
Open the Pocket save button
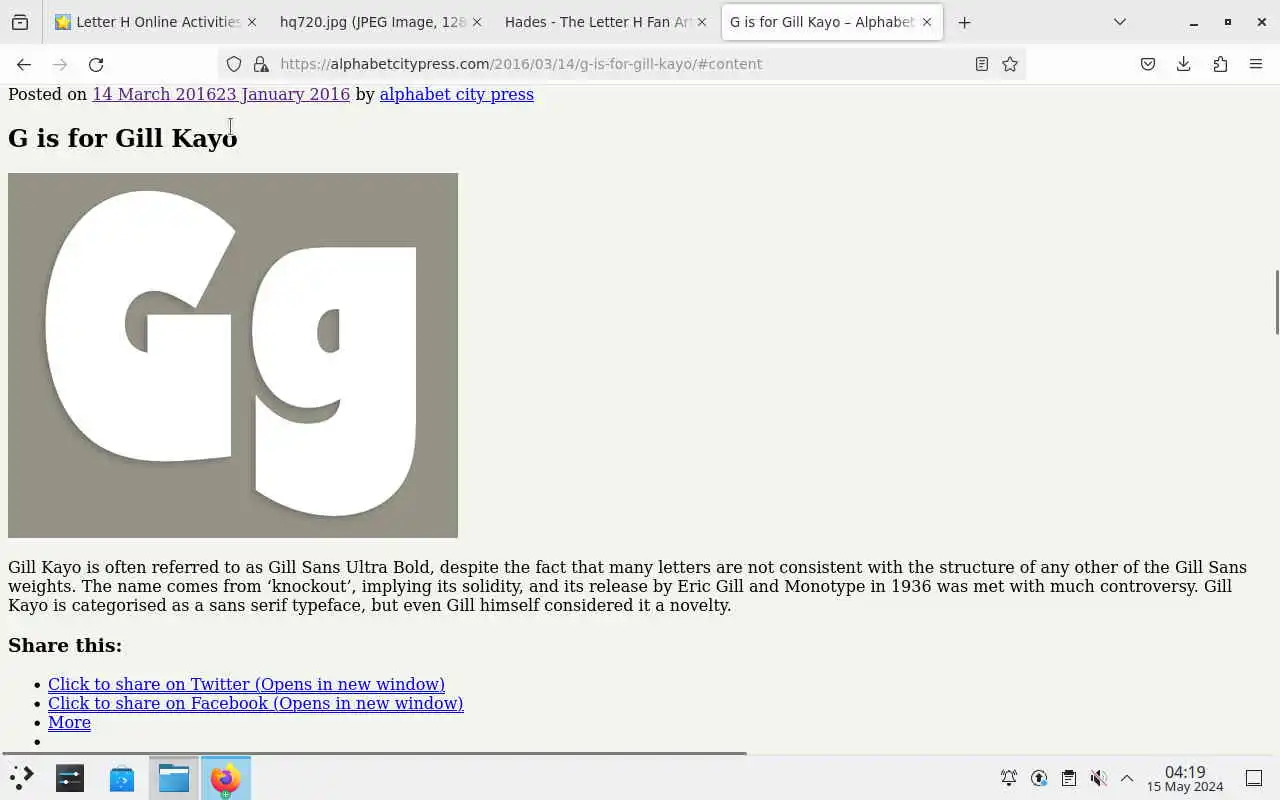point(1148,64)
